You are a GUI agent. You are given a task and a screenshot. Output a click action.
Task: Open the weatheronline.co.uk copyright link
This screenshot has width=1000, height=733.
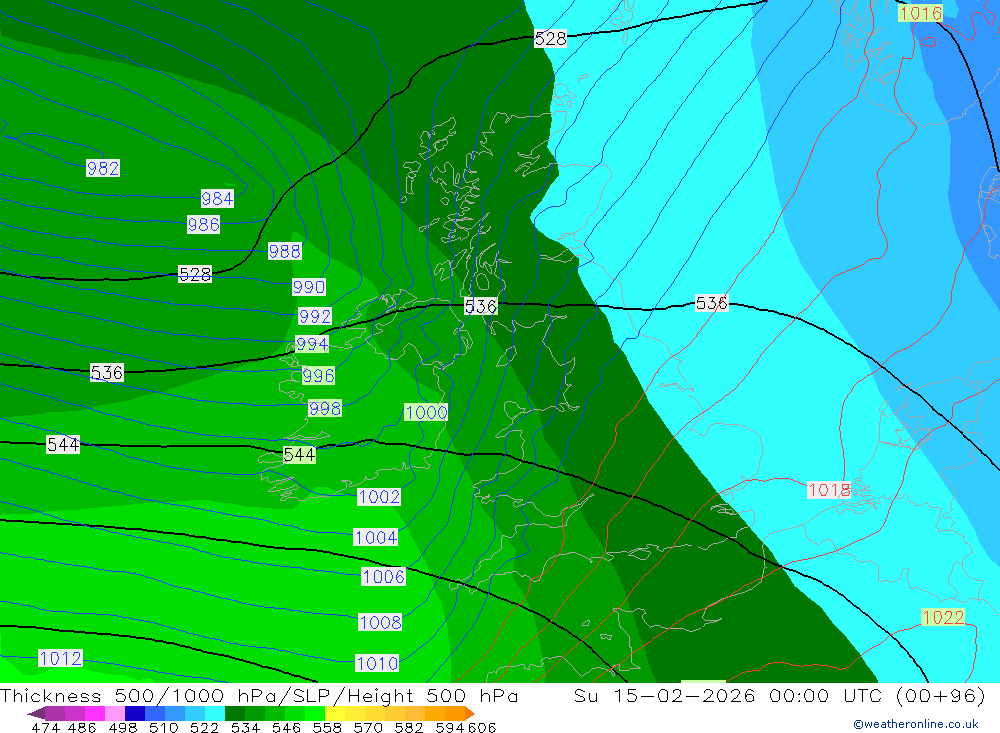tap(915, 724)
